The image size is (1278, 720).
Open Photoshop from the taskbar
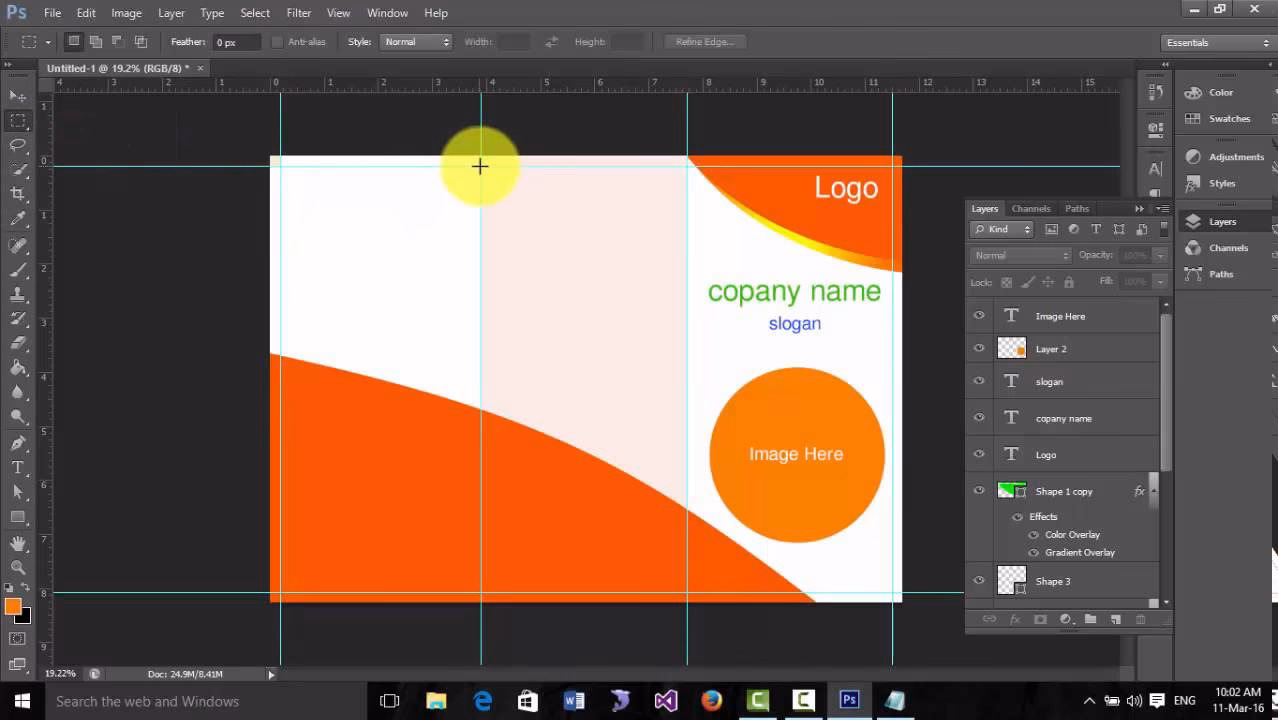tap(848, 701)
